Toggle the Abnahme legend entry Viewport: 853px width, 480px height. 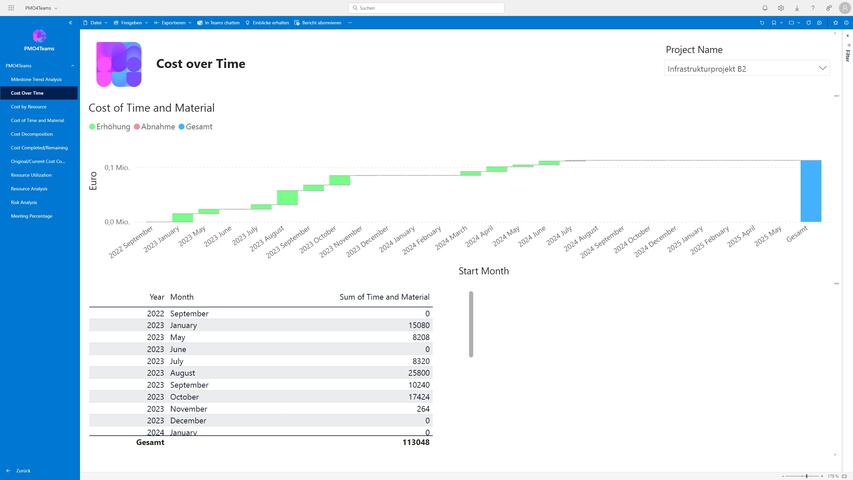pyautogui.click(x=154, y=127)
